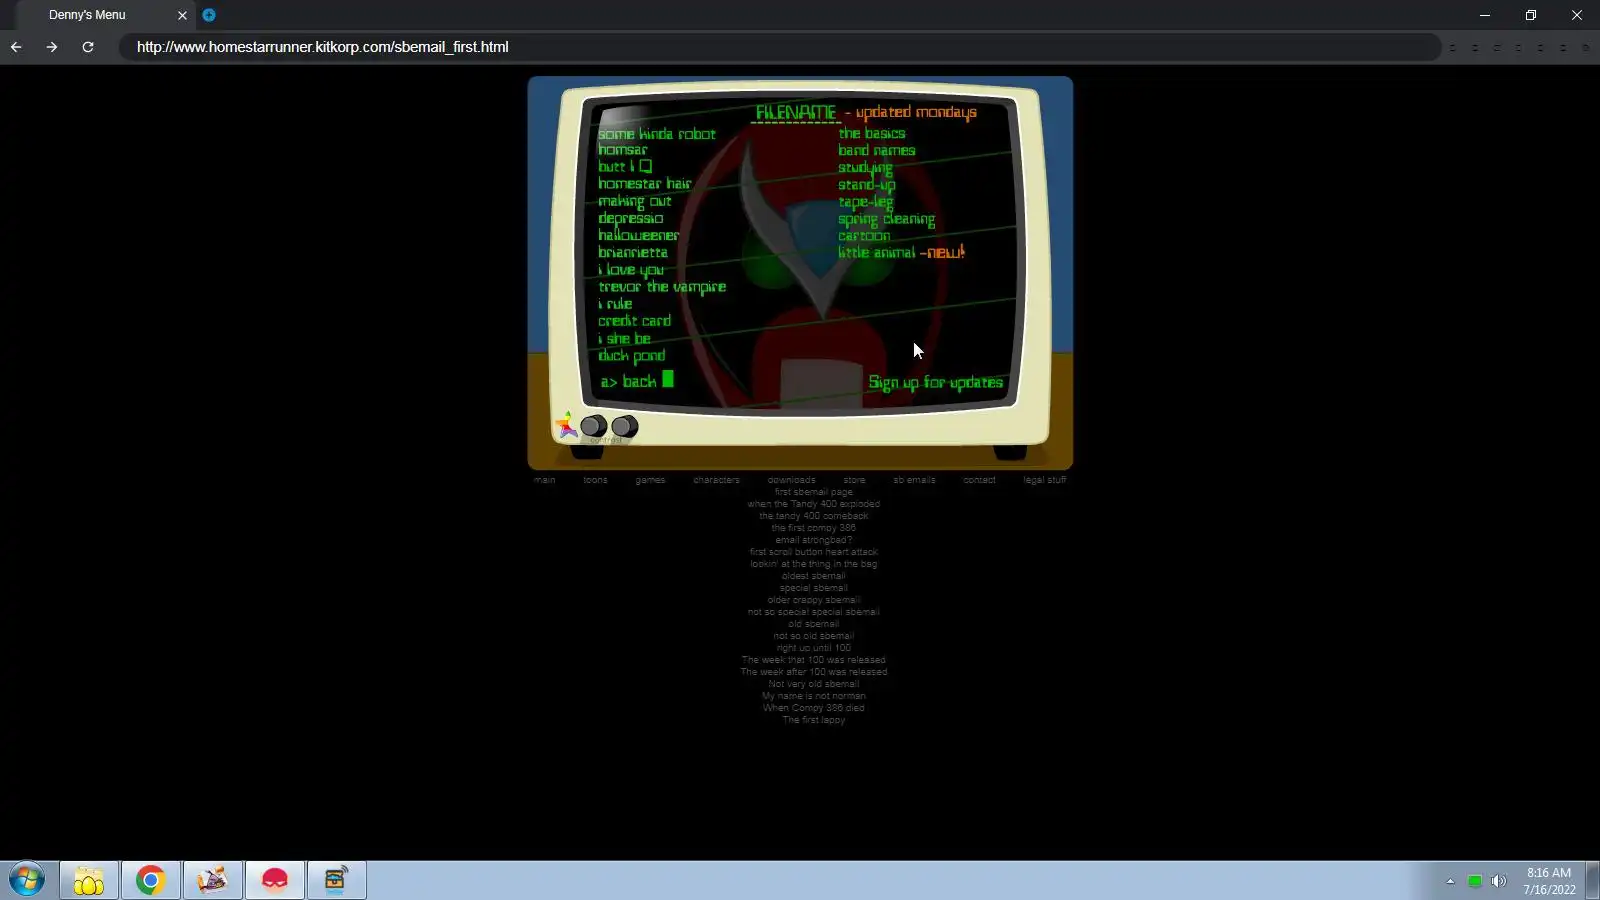Open the 'i rule' email

click(x=615, y=304)
